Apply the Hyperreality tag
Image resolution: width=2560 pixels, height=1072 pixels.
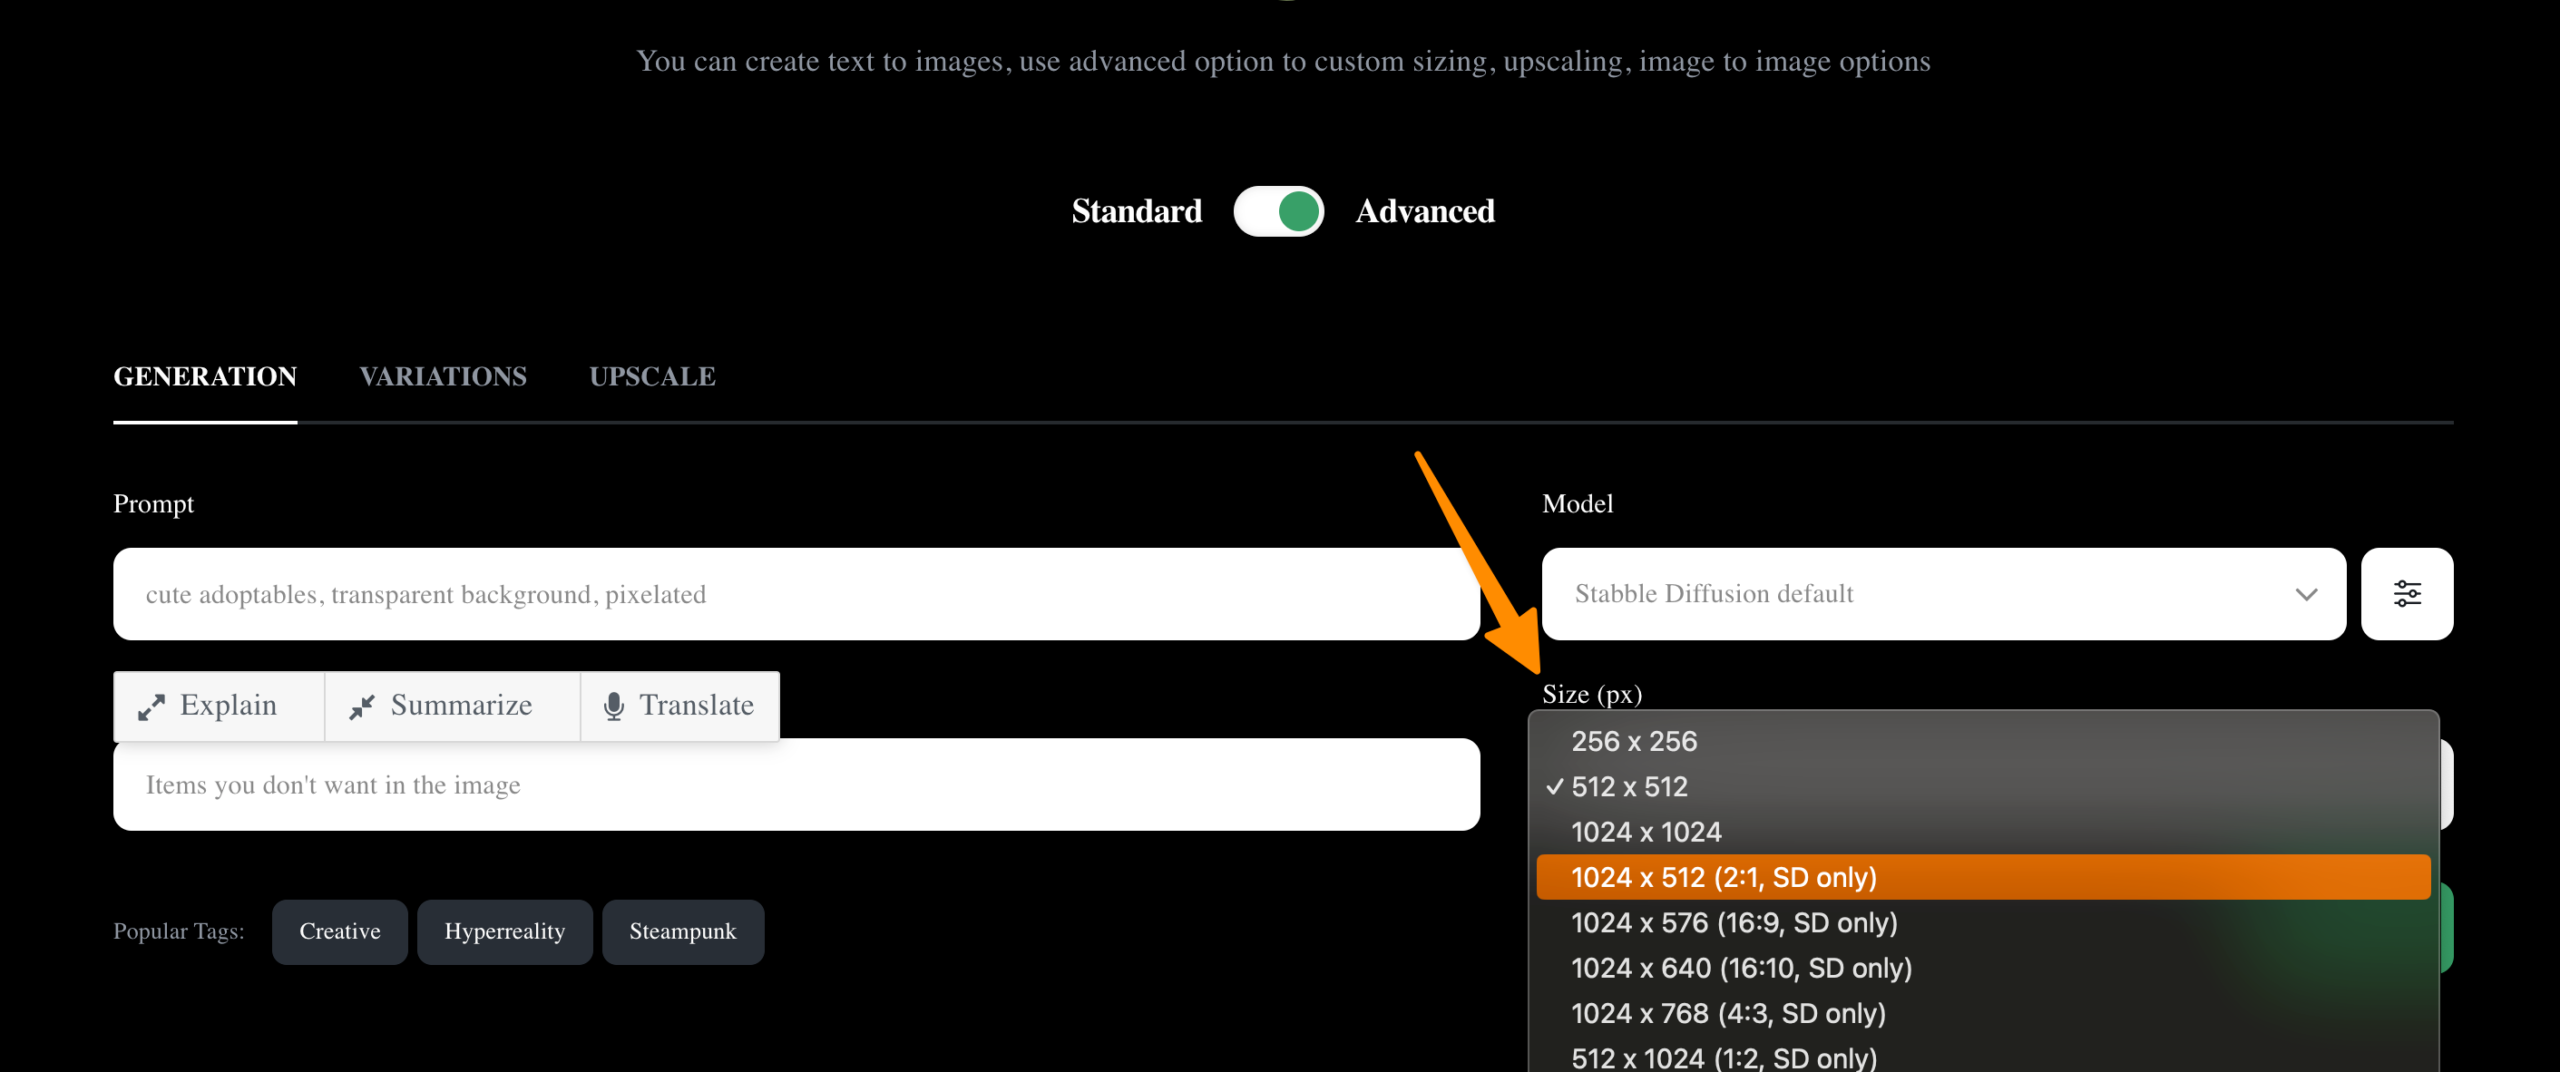click(504, 932)
